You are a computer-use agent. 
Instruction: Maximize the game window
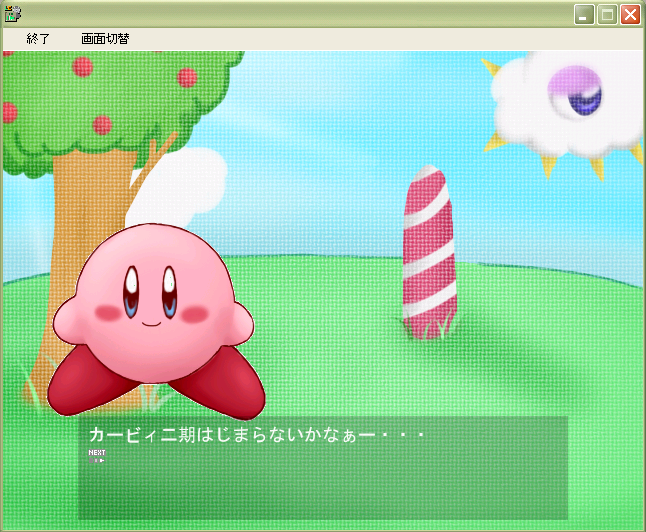coord(607,15)
